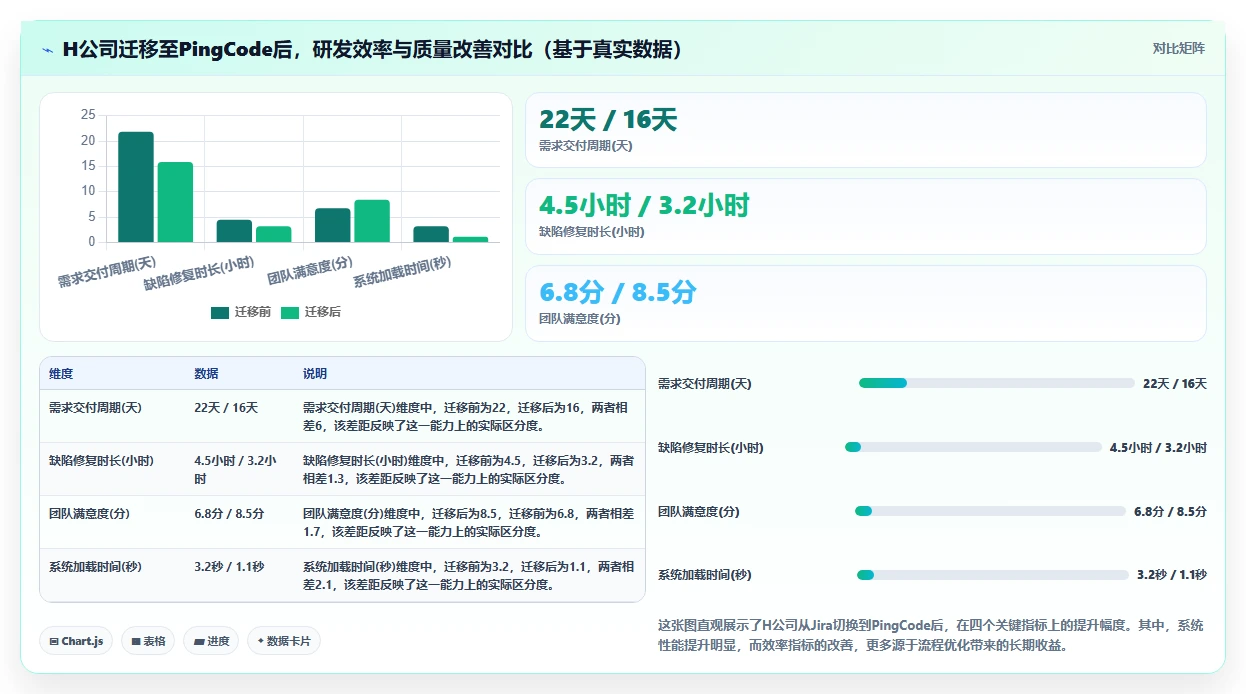
Task: Click table value 6.8分 / 8.5分
Action: coord(229,513)
